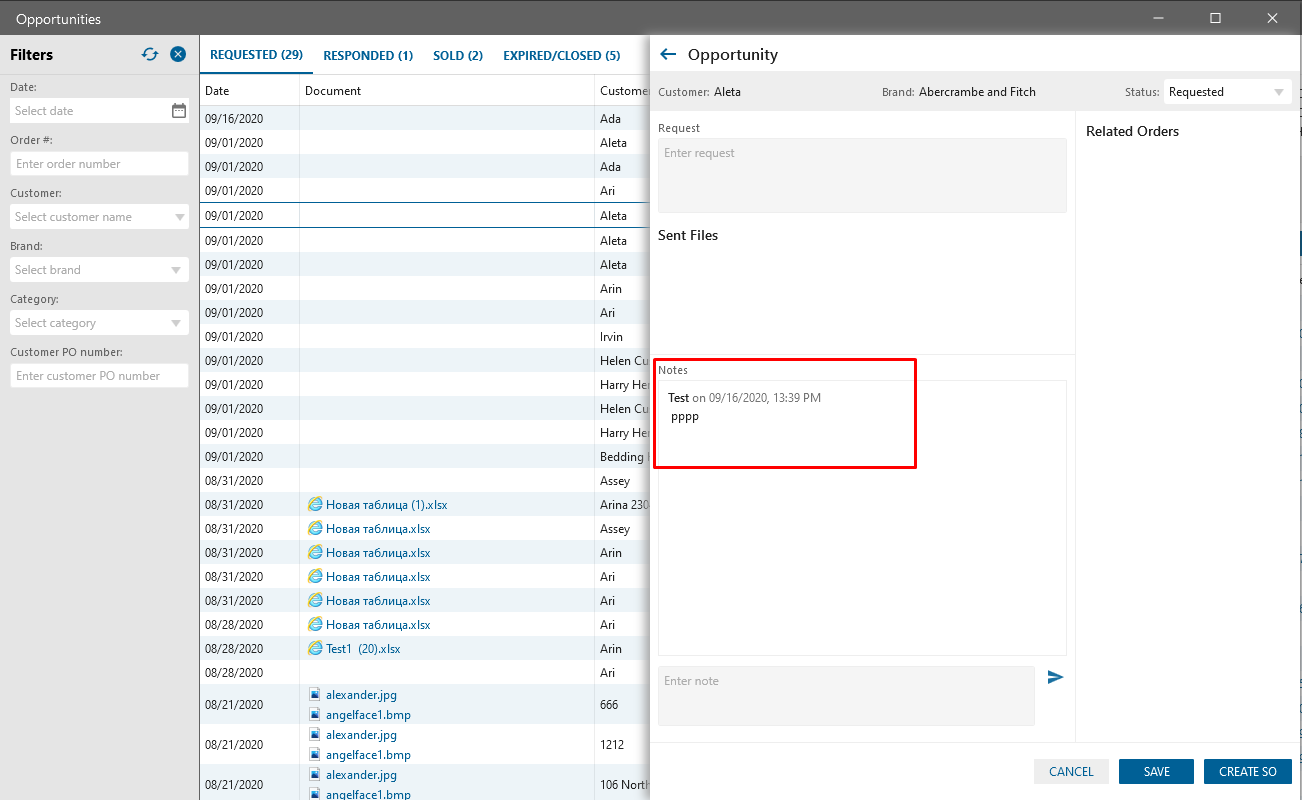Go back using the Opportunity arrow
The width and height of the screenshot is (1302, 800).
point(668,54)
